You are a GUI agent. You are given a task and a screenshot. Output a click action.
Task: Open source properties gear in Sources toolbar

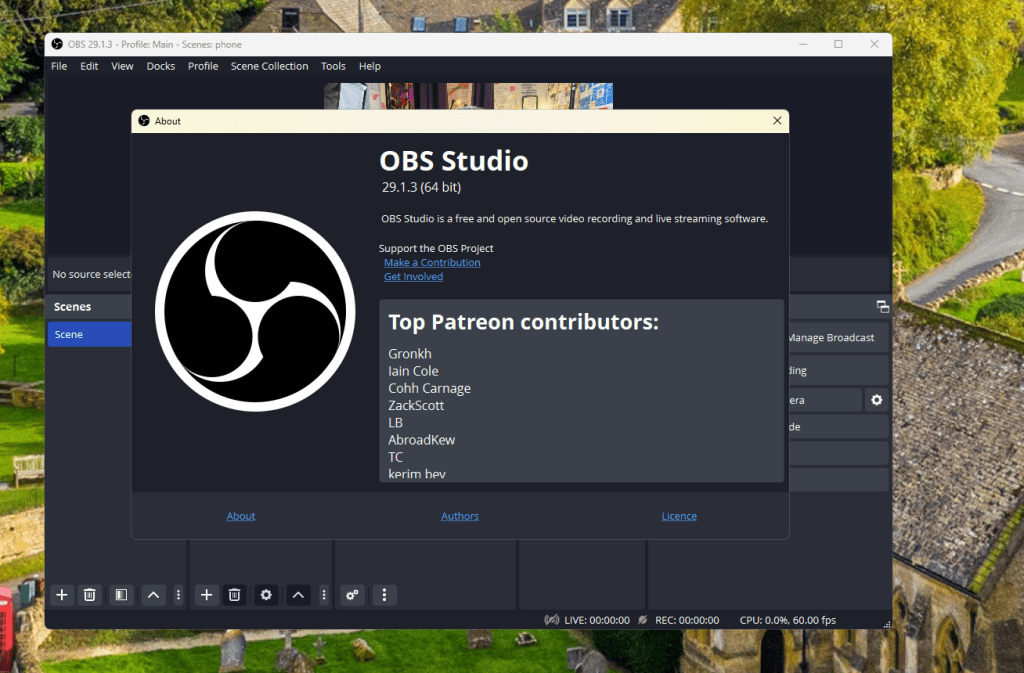point(266,595)
